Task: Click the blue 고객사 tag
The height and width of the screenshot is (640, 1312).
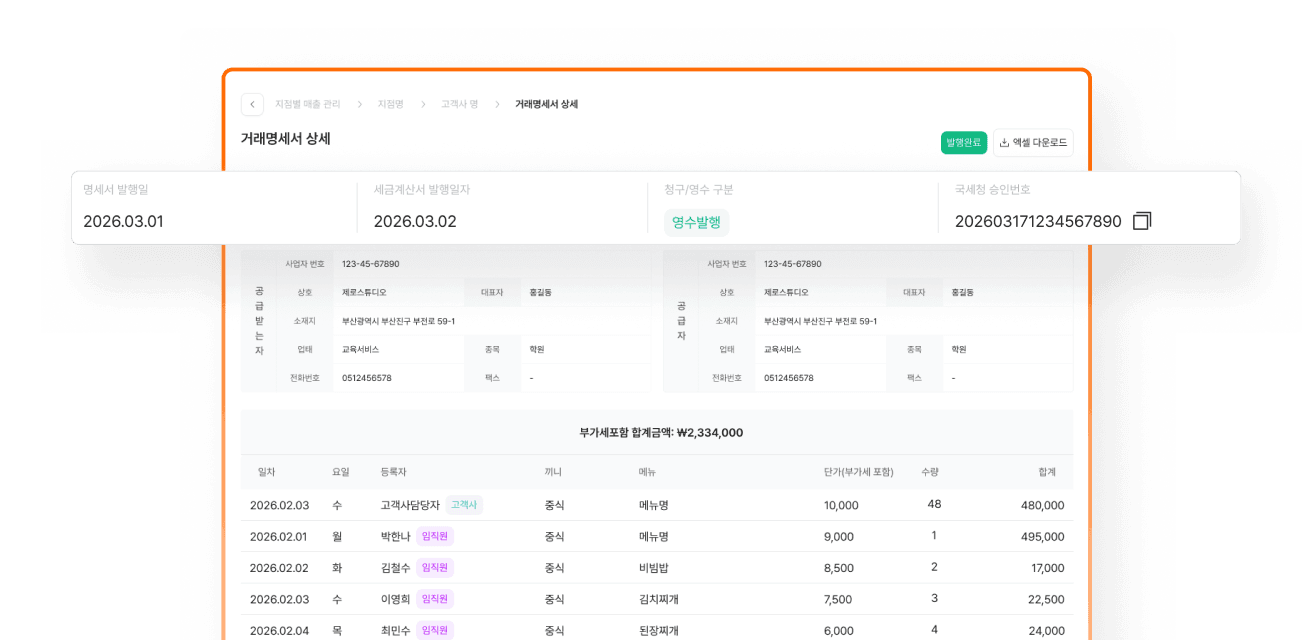Action: tap(464, 505)
